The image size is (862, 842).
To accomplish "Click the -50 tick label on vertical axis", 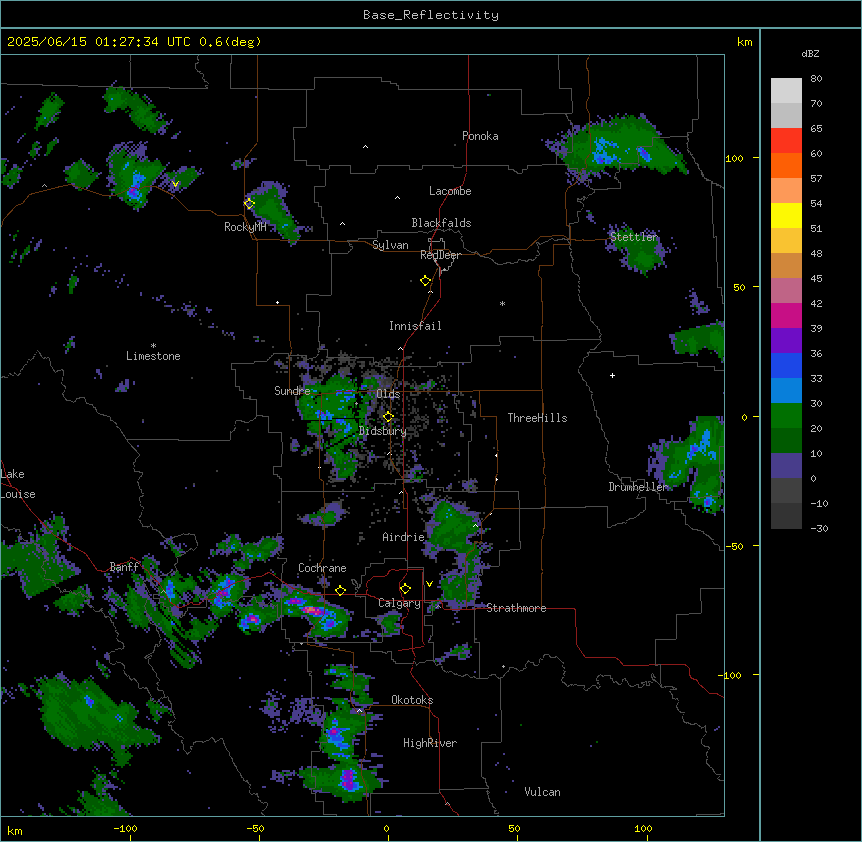I will [x=734, y=546].
